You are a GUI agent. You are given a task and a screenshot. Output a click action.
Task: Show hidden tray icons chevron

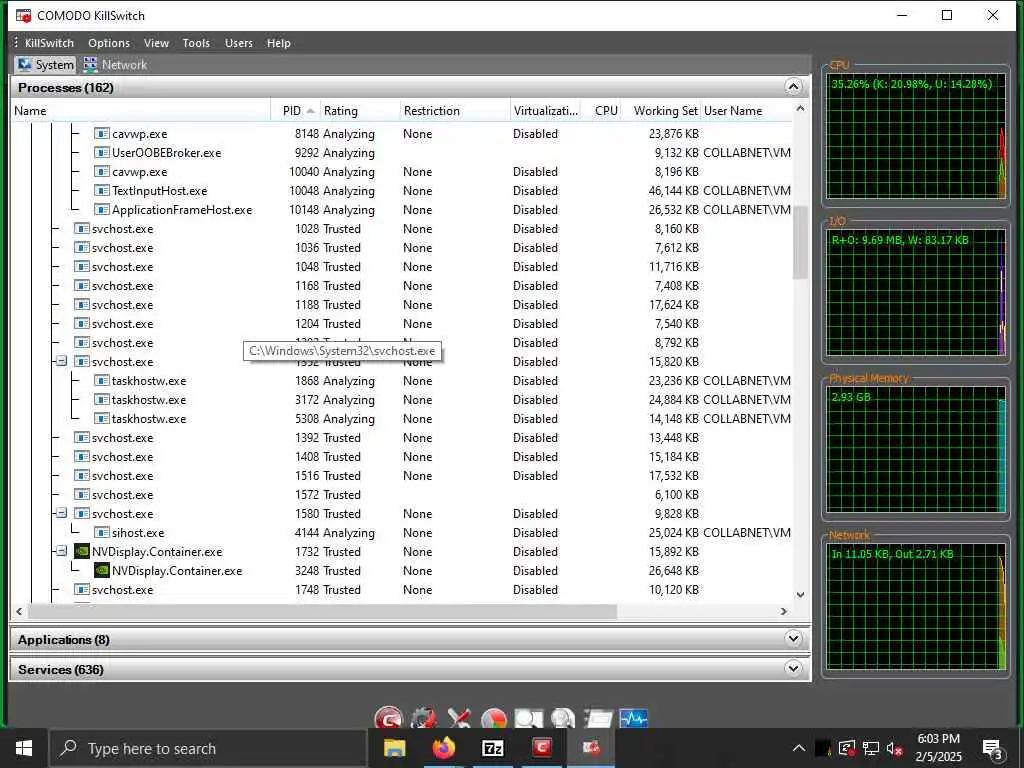click(799, 748)
